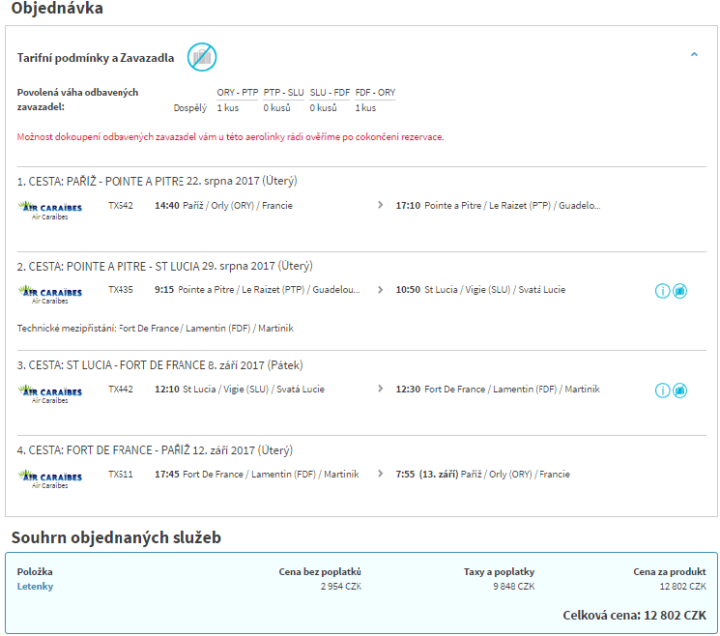The image size is (720, 636).
Task: Click info icon for St Lucia Vigie arrival flight
Action: point(662,291)
